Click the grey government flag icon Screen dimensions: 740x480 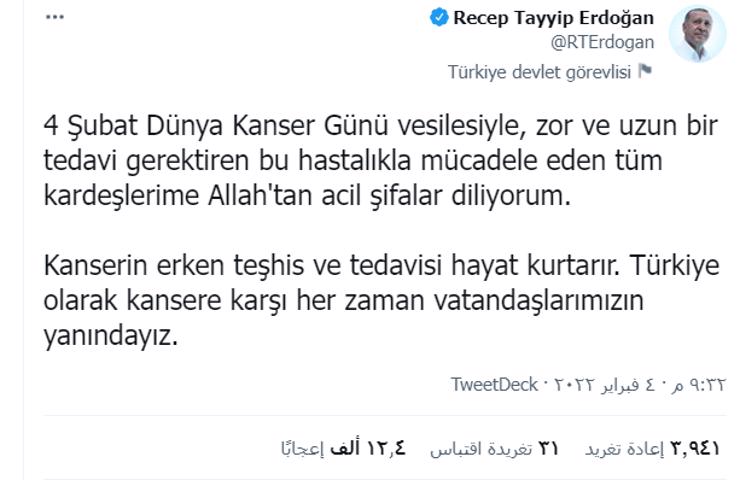pyautogui.click(x=646, y=71)
